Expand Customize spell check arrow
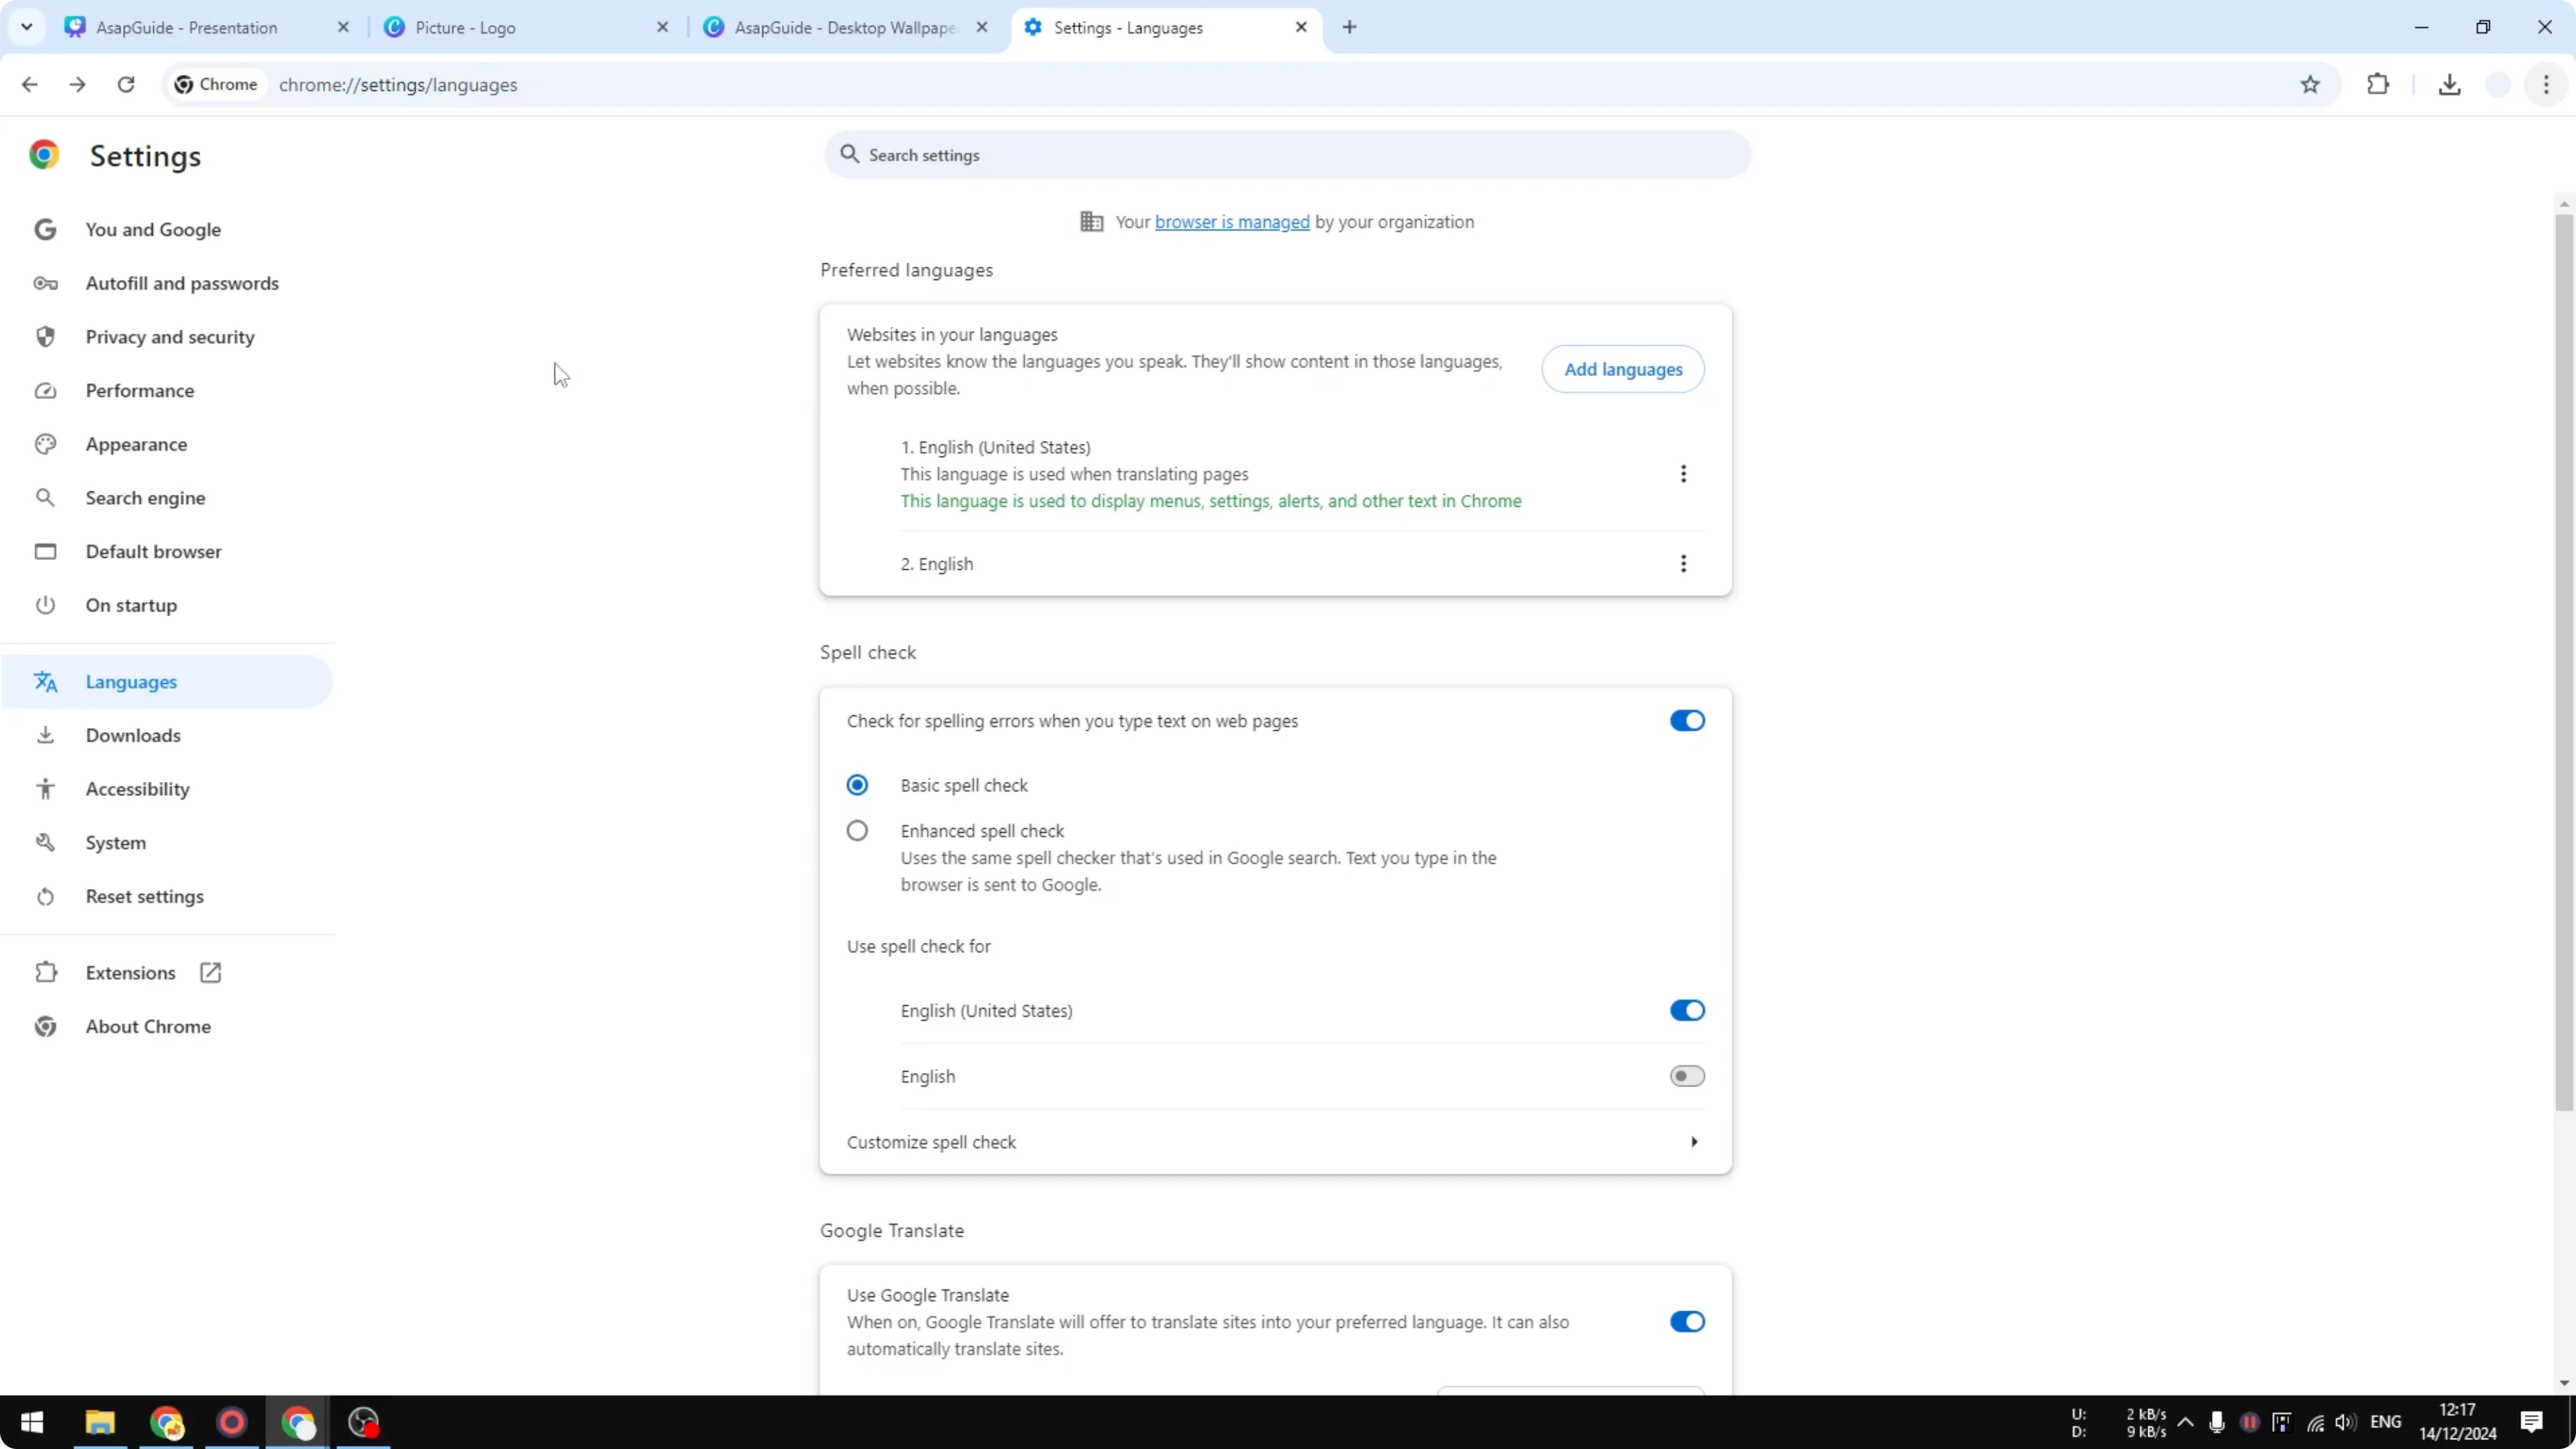 1693,1142
